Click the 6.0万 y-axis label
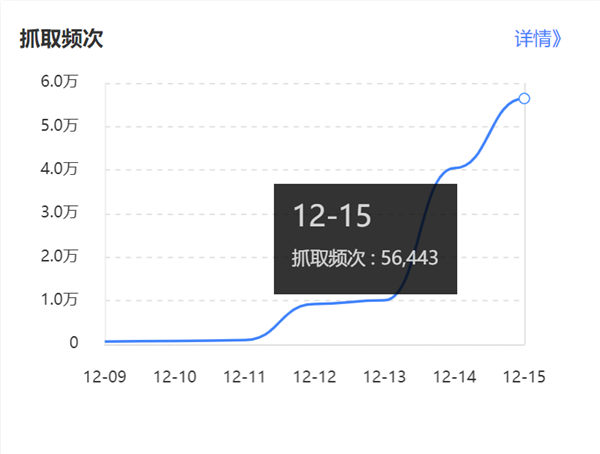The image size is (600, 454). 60,82
